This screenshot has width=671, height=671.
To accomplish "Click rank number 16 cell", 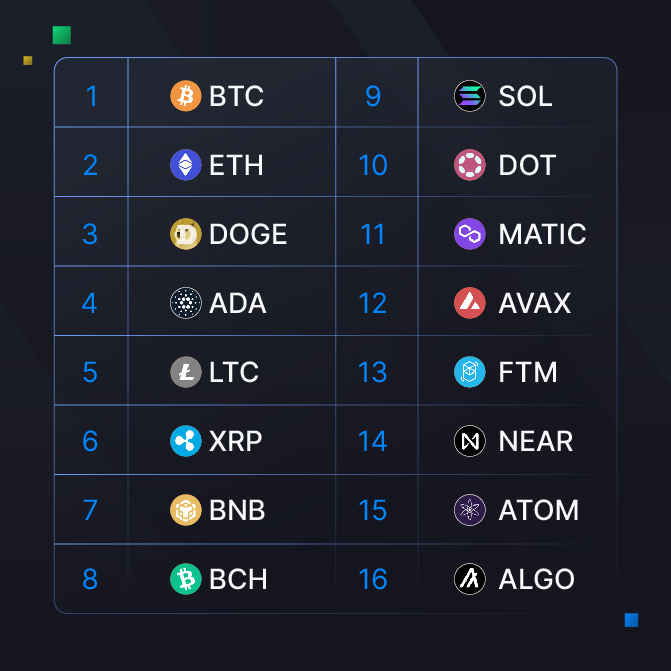I will tap(373, 579).
